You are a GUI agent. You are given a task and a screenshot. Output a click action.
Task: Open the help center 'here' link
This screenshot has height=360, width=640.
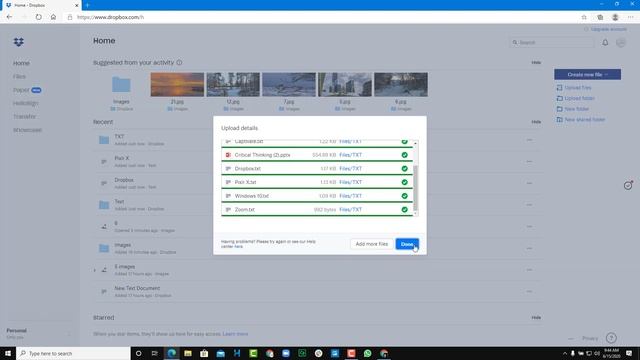coord(238,247)
